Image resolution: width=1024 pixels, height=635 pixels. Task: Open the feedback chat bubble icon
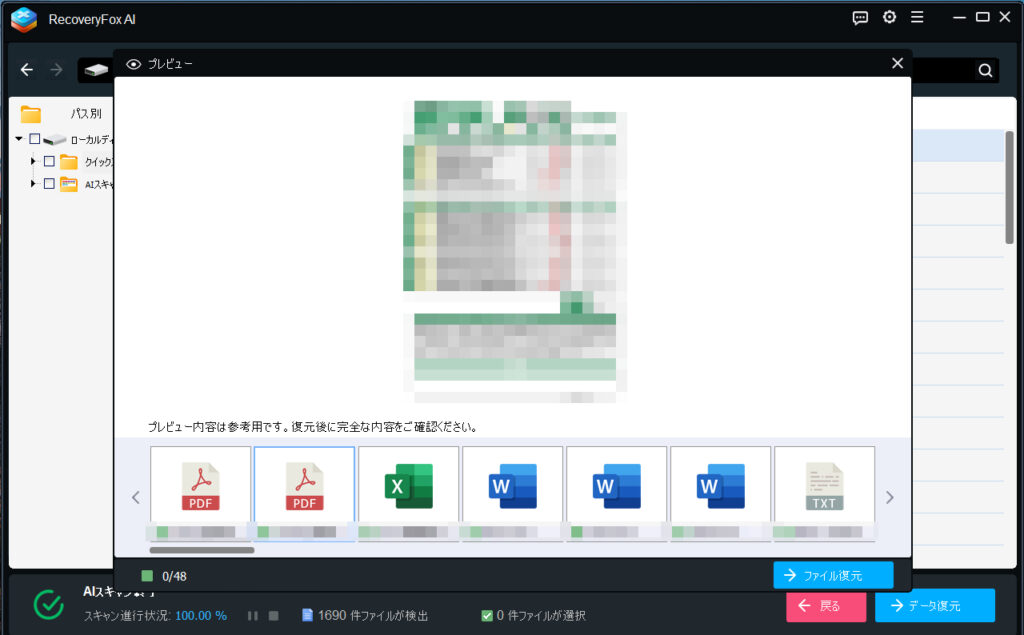tap(860, 18)
